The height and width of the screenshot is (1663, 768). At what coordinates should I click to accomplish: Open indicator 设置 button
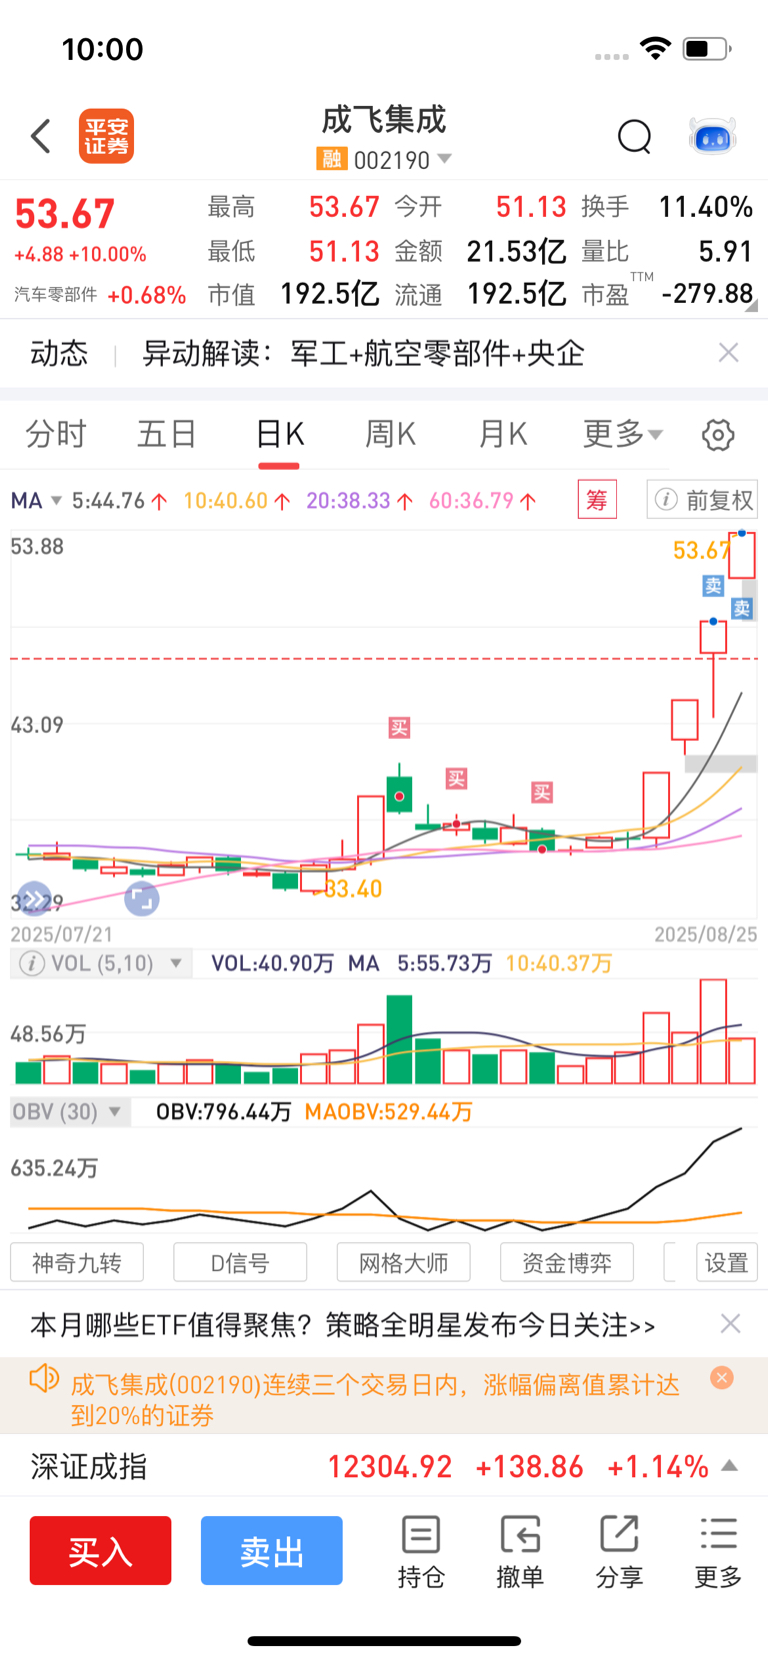pos(727,1262)
